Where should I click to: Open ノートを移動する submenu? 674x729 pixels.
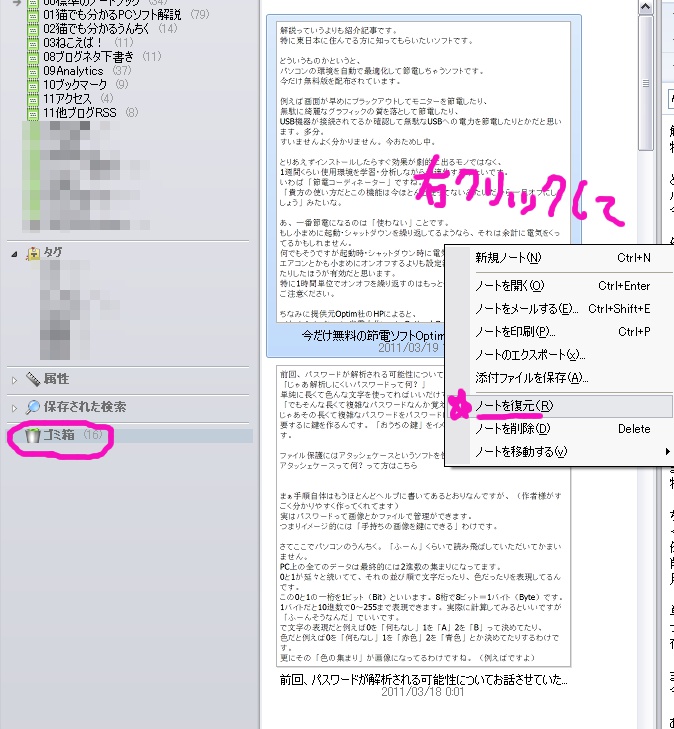(520, 452)
